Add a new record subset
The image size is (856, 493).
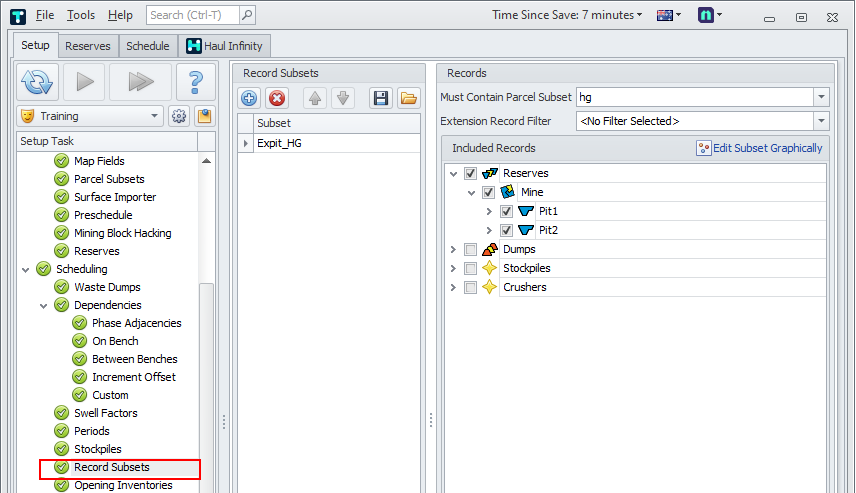coord(249,98)
